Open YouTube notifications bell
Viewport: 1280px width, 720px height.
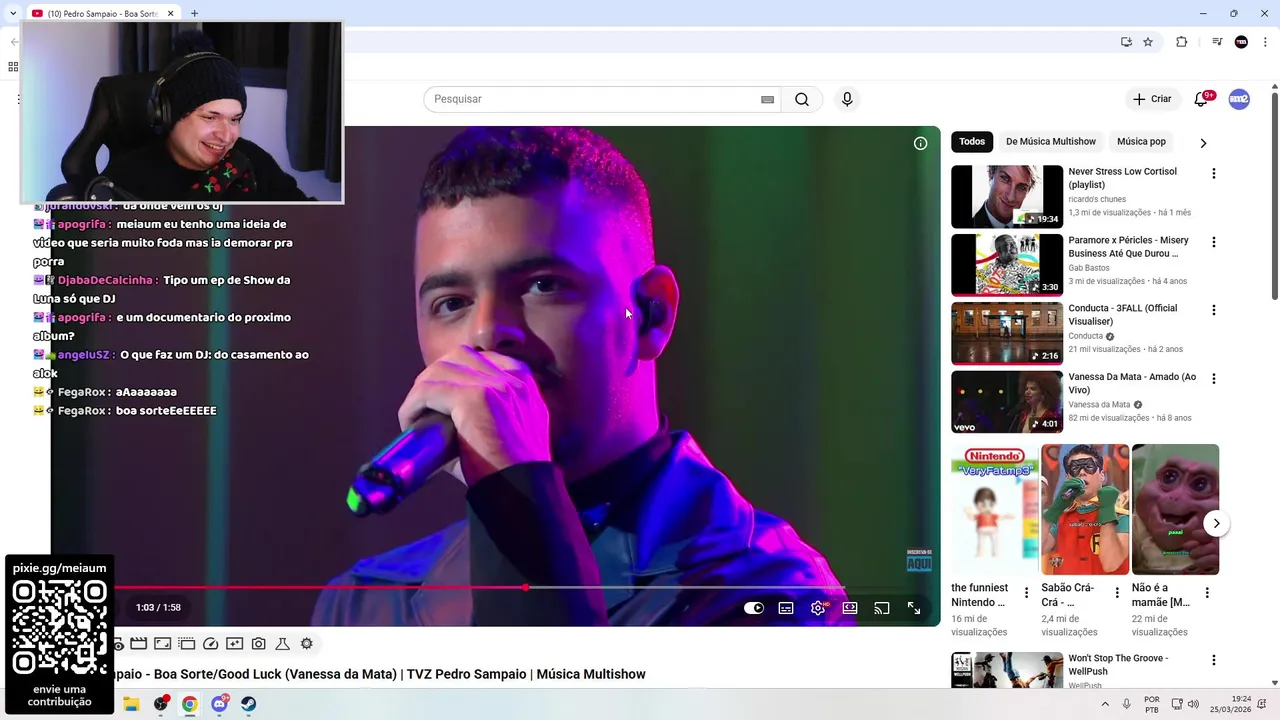point(1202,99)
